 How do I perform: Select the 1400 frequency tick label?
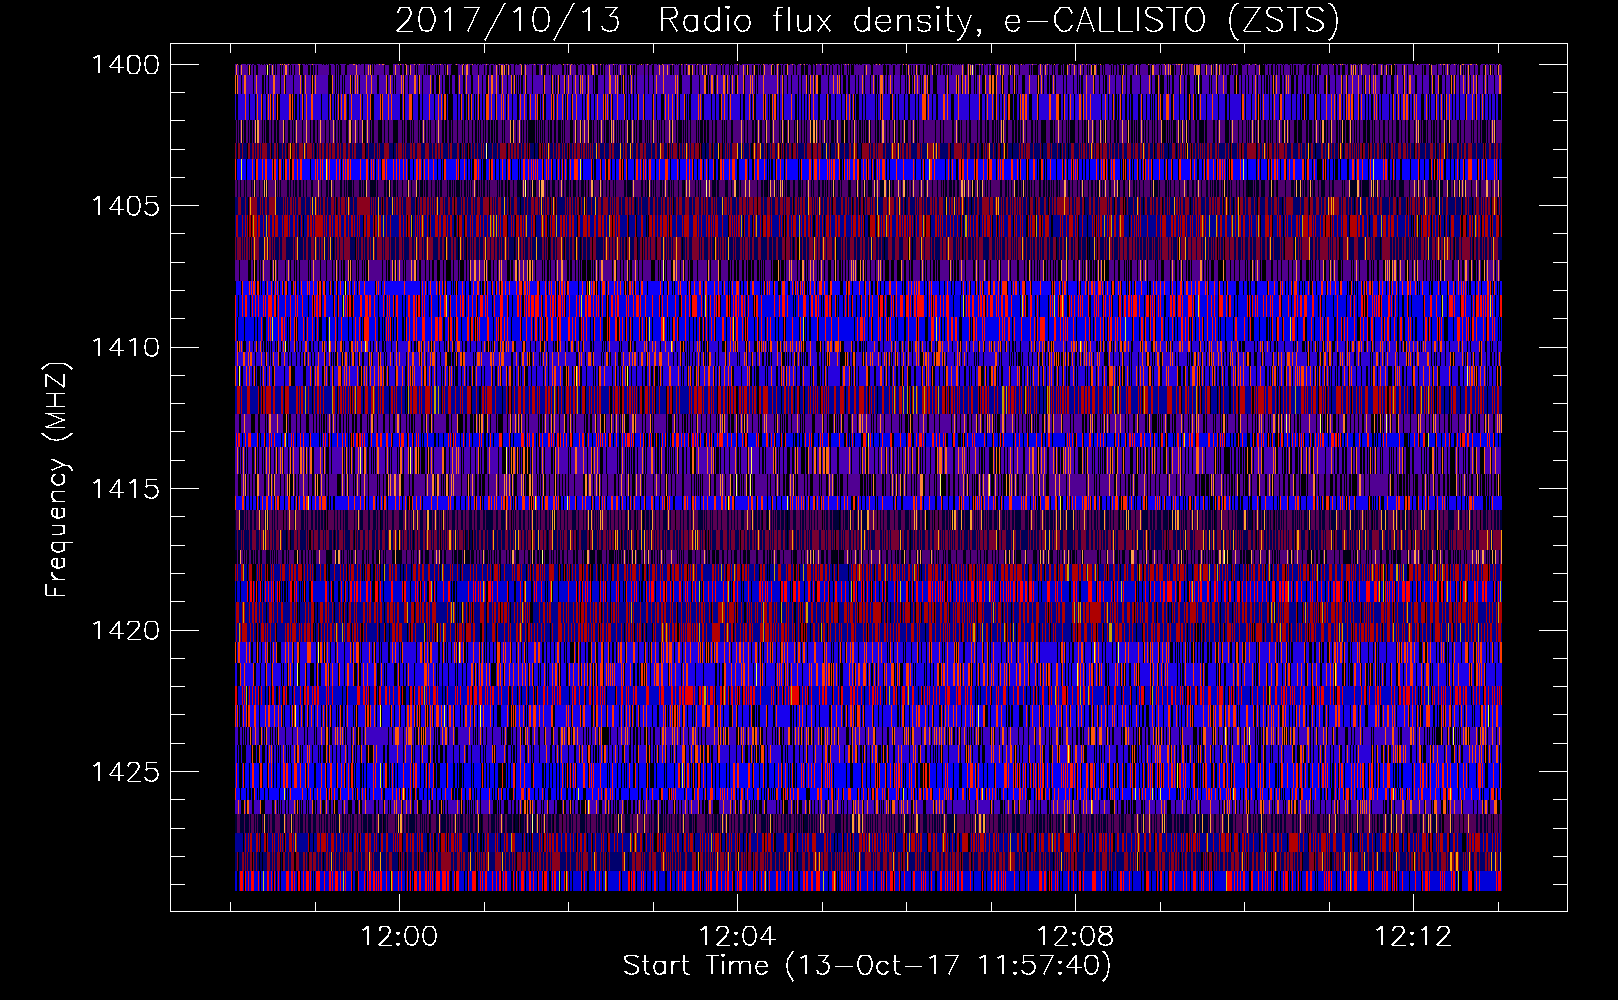tap(125, 65)
